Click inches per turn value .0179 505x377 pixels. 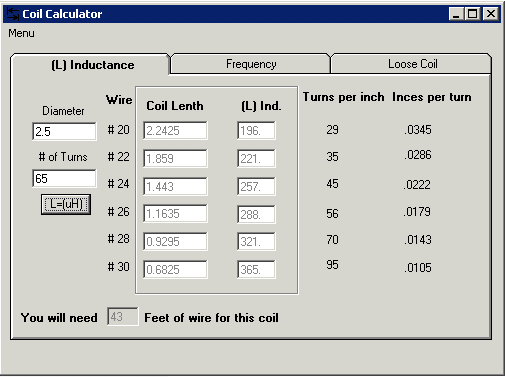pyautogui.click(x=417, y=212)
